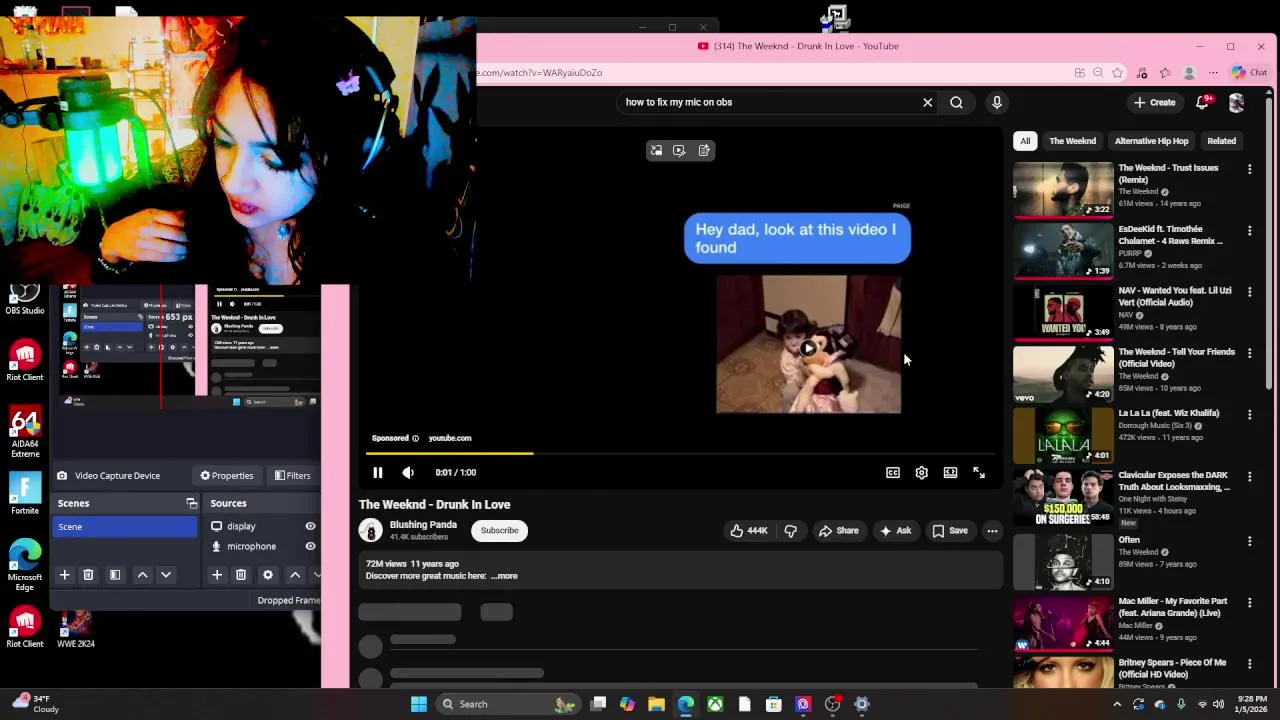Add the page to Edge favorites star

pos(1117,73)
